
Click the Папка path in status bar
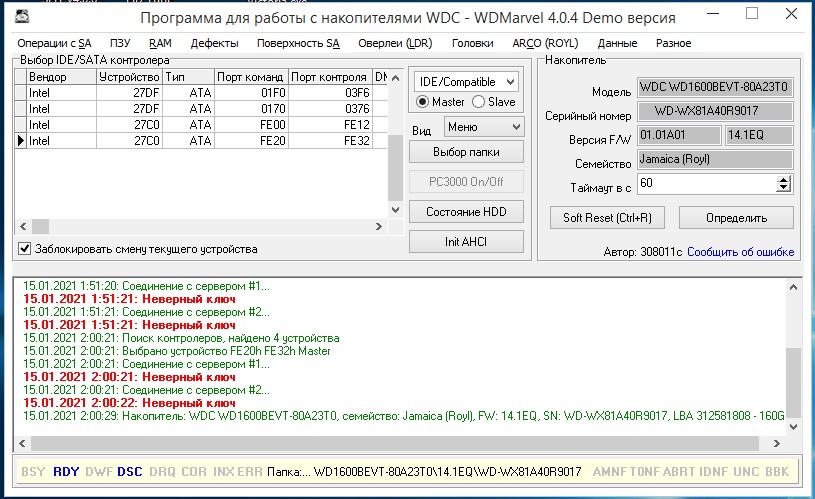pos(424,471)
